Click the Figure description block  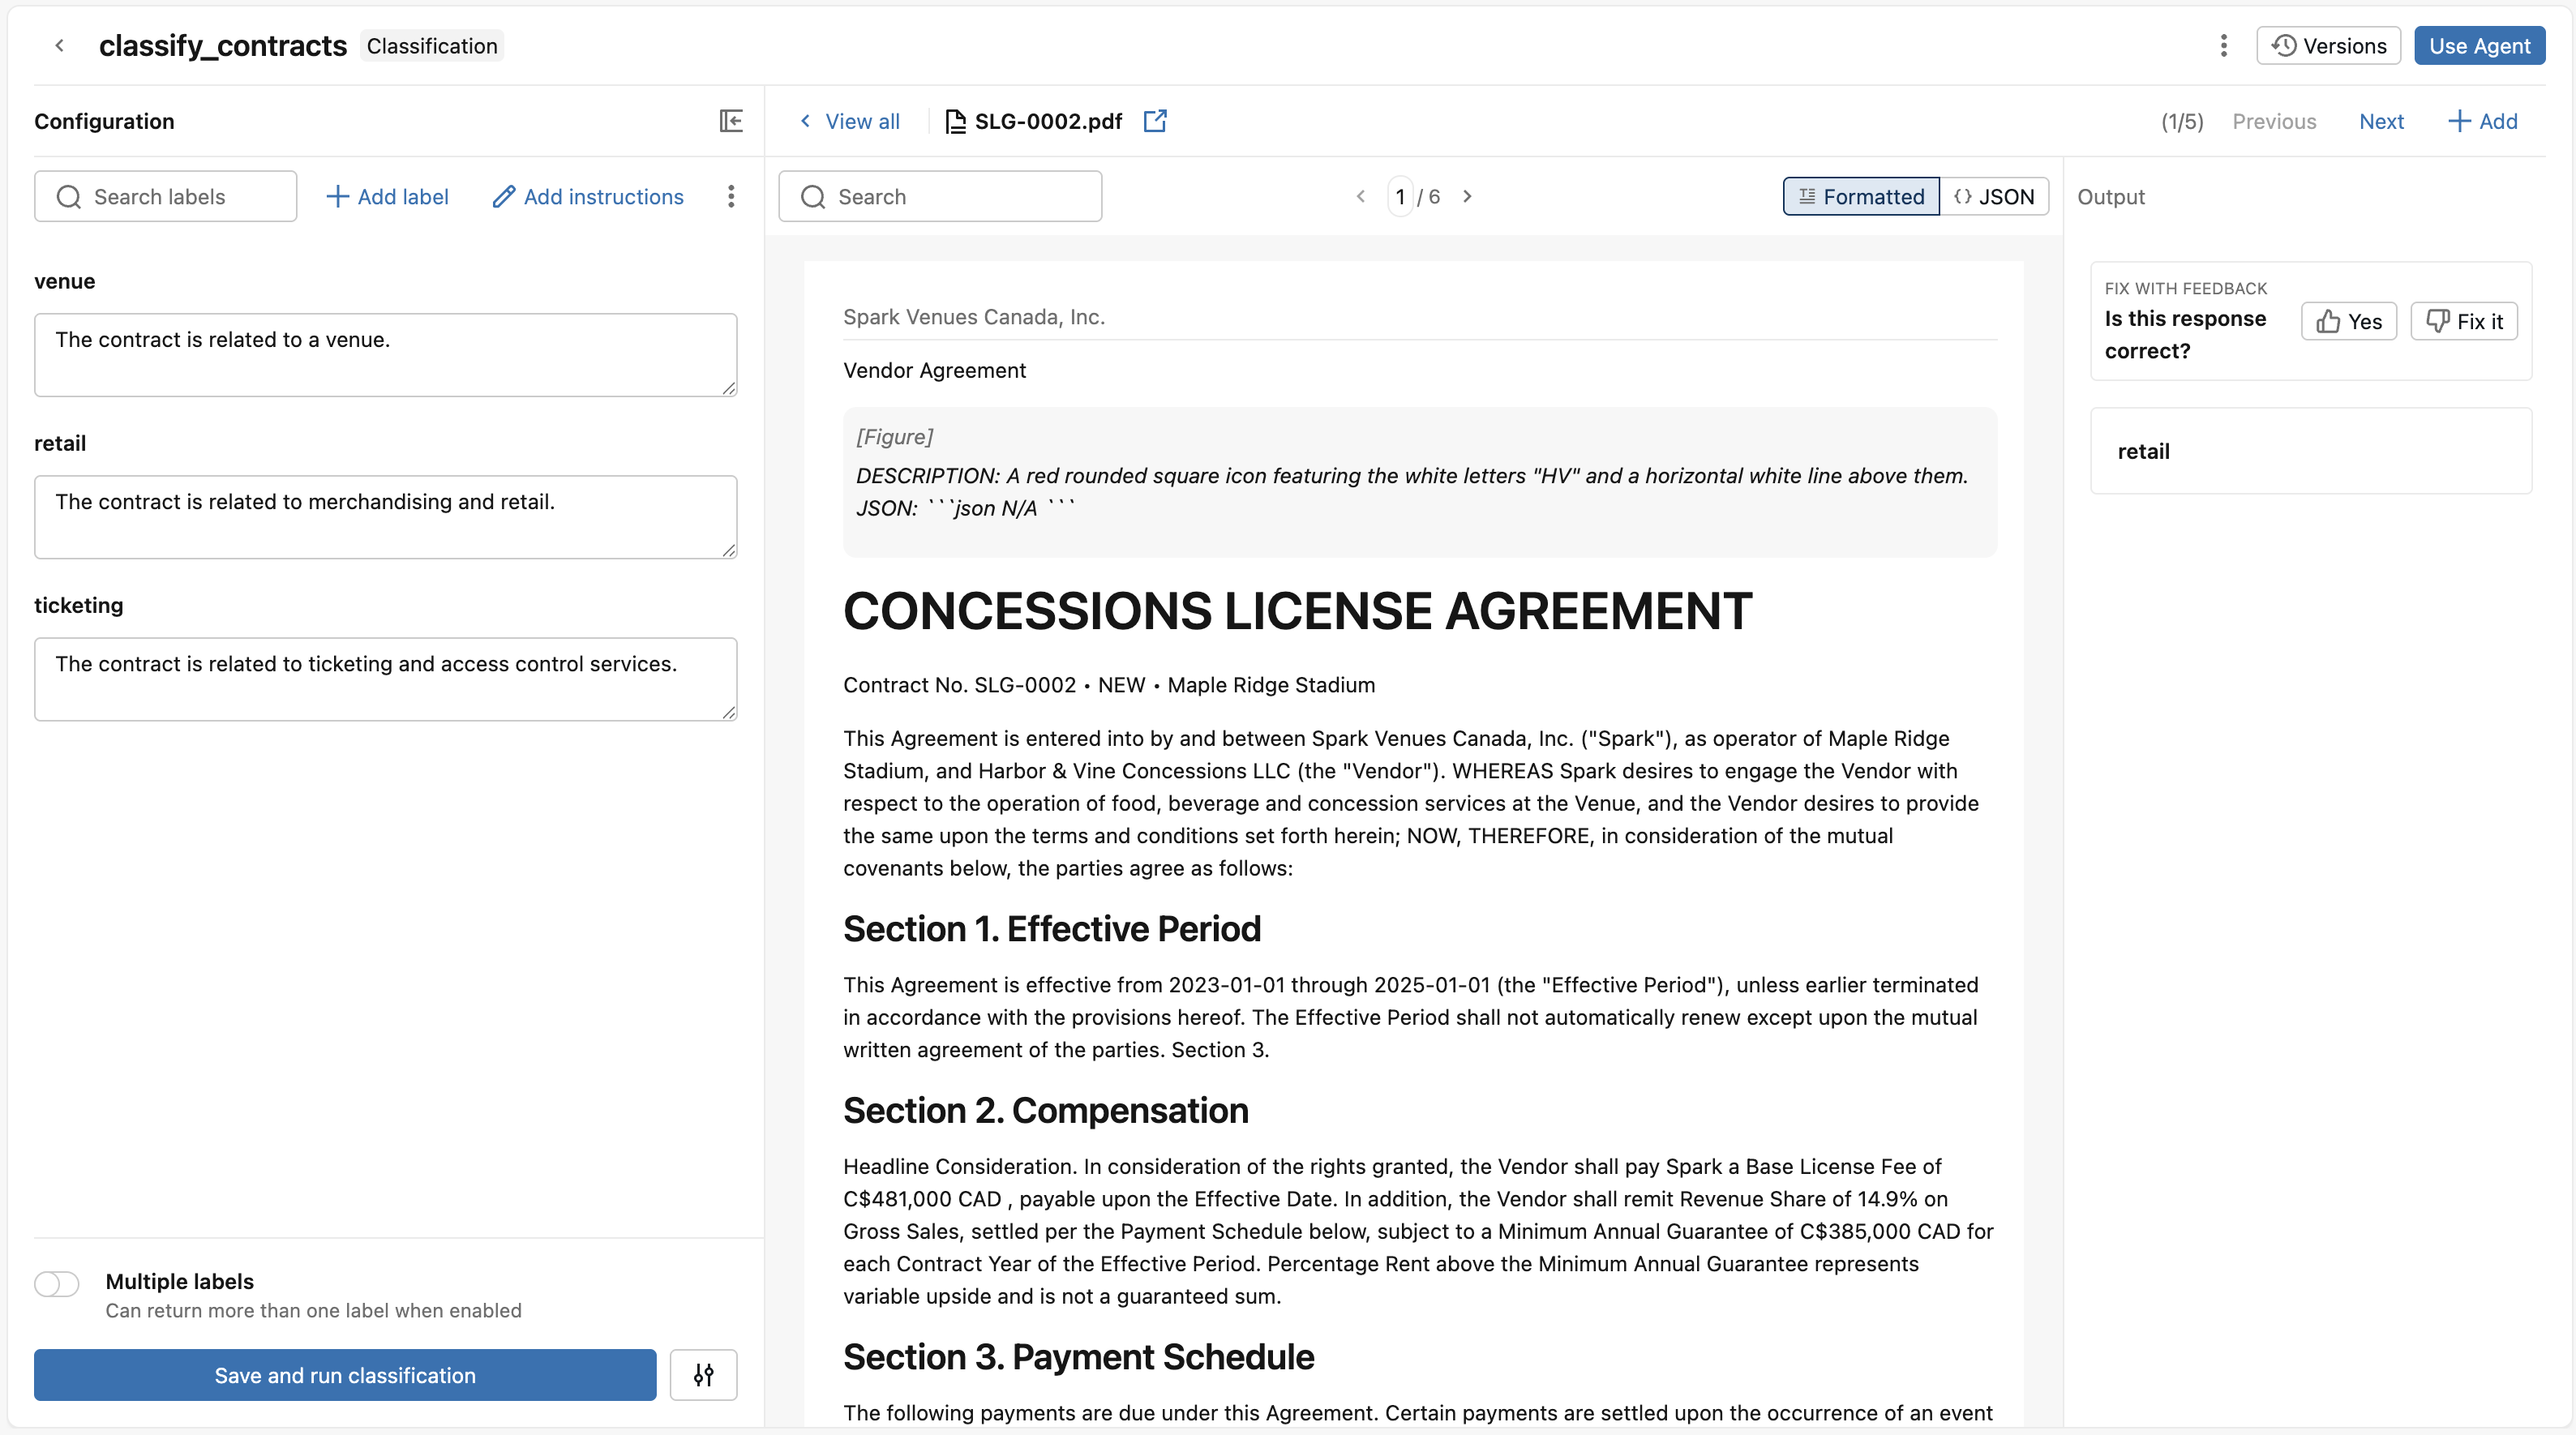tap(1420, 482)
